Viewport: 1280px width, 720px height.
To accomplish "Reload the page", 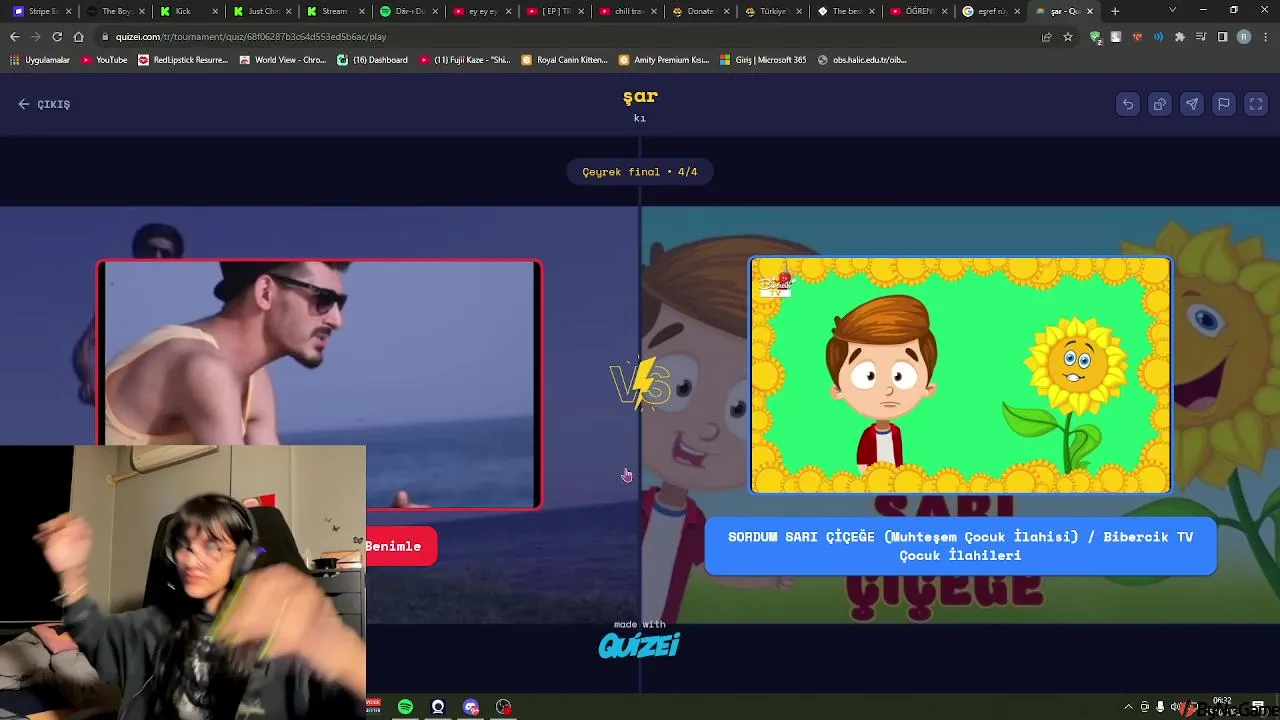I will pos(57,37).
